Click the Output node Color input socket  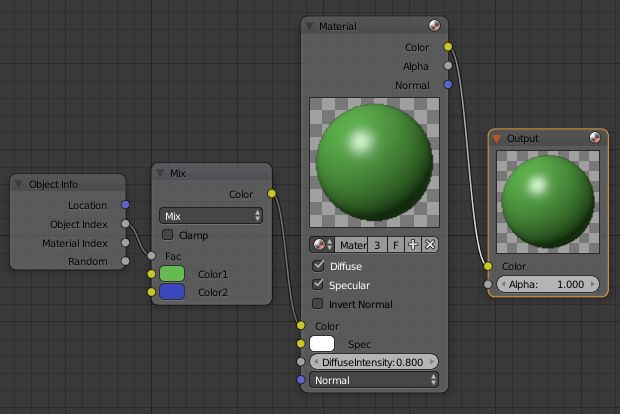(x=488, y=266)
